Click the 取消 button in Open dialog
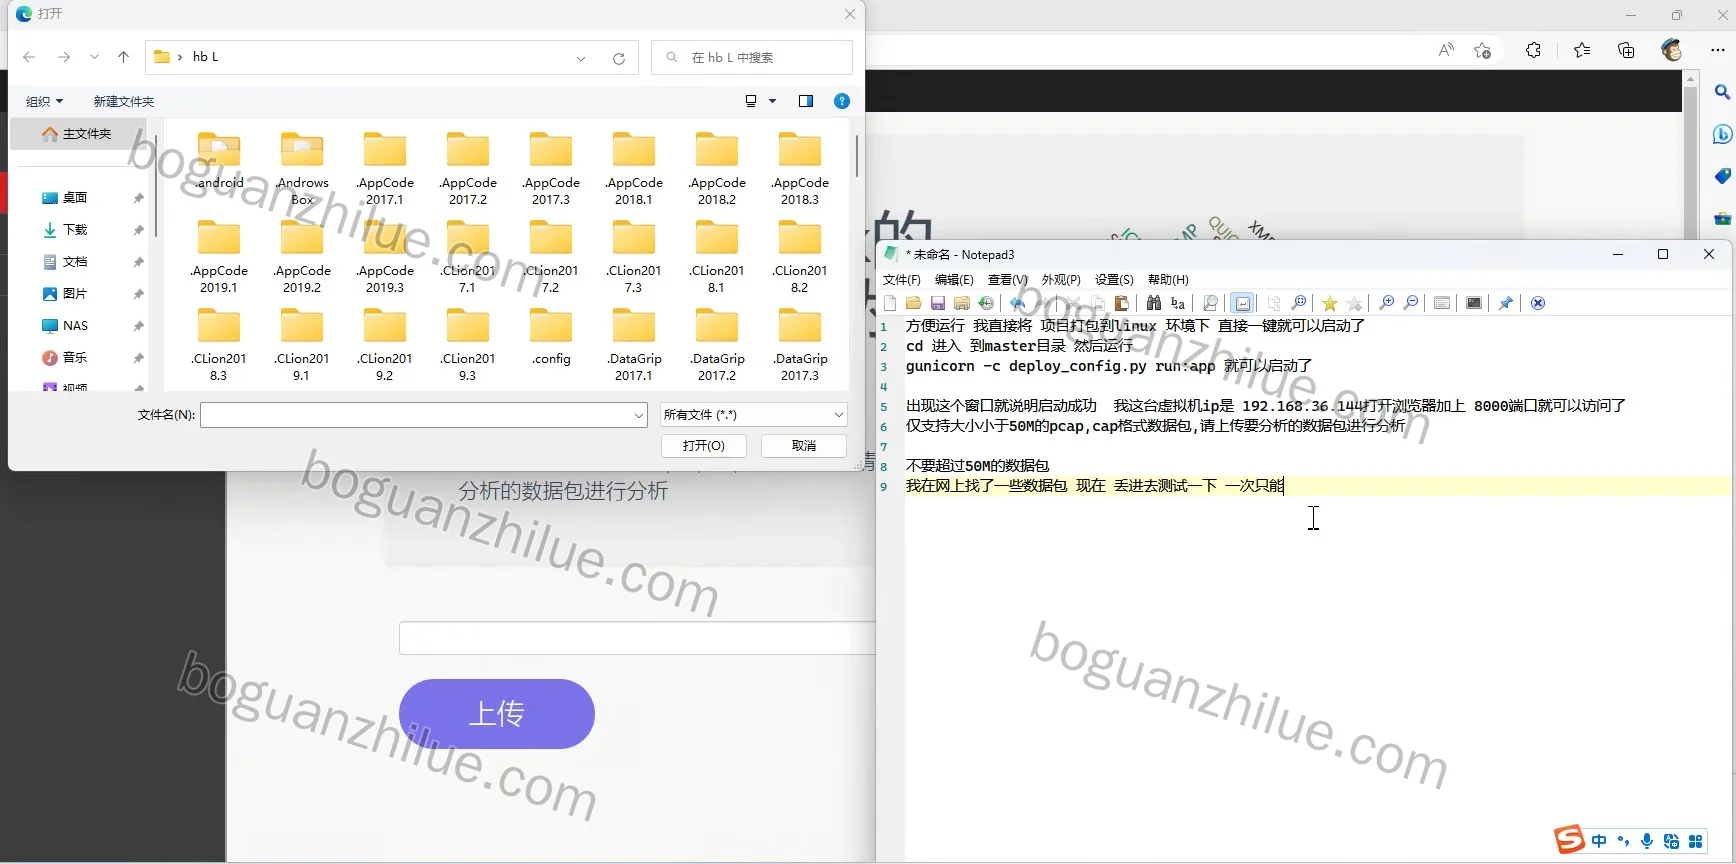 (x=804, y=446)
